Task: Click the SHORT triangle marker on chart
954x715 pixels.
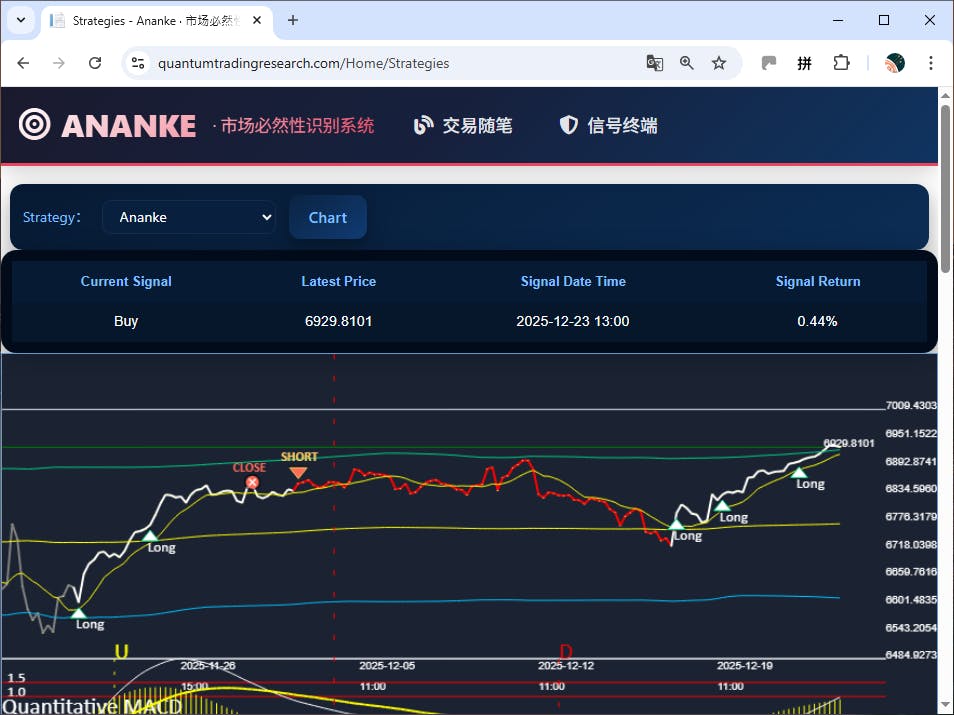Action: click(x=298, y=473)
